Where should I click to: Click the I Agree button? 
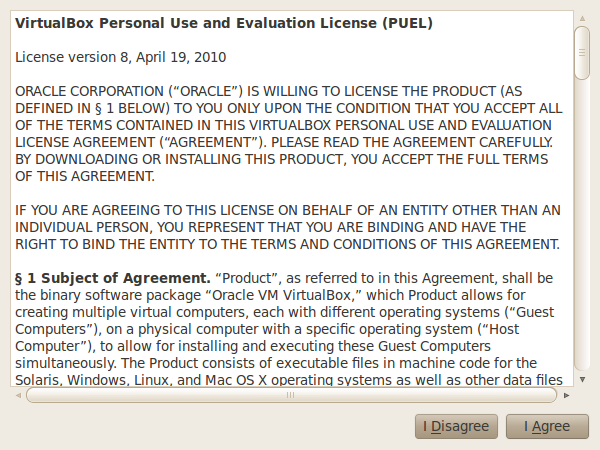click(546, 426)
